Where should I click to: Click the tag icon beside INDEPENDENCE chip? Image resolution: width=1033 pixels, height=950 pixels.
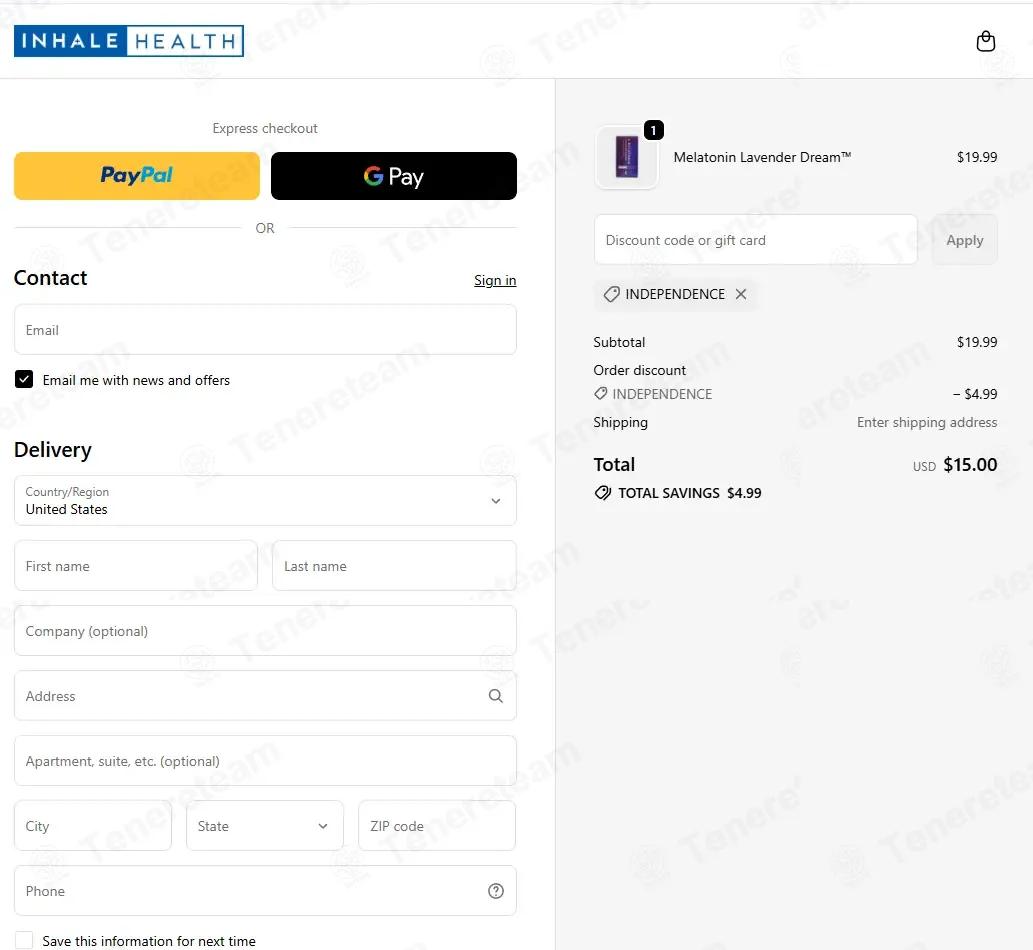[x=611, y=294]
